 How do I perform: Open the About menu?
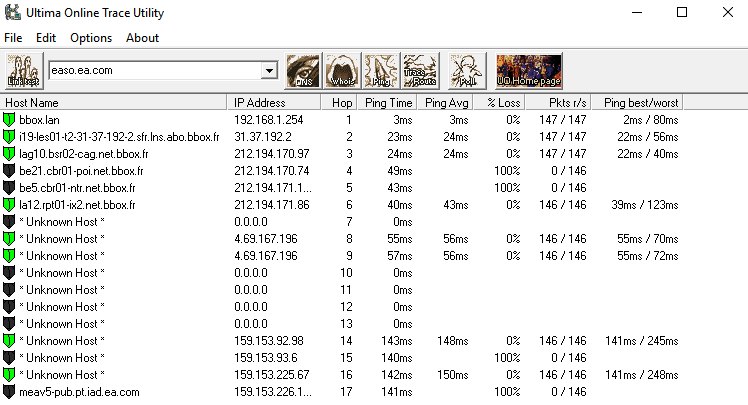click(142, 38)
